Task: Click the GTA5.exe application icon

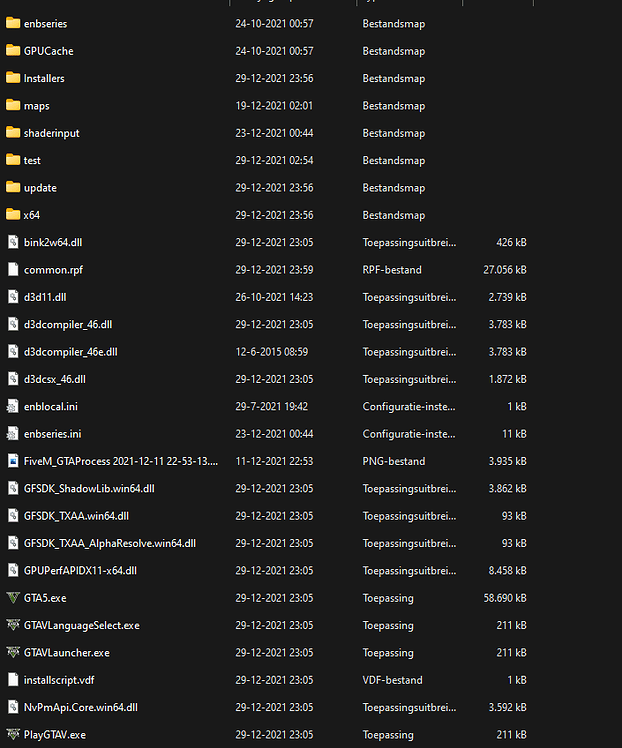Action: tap(13, 598)
